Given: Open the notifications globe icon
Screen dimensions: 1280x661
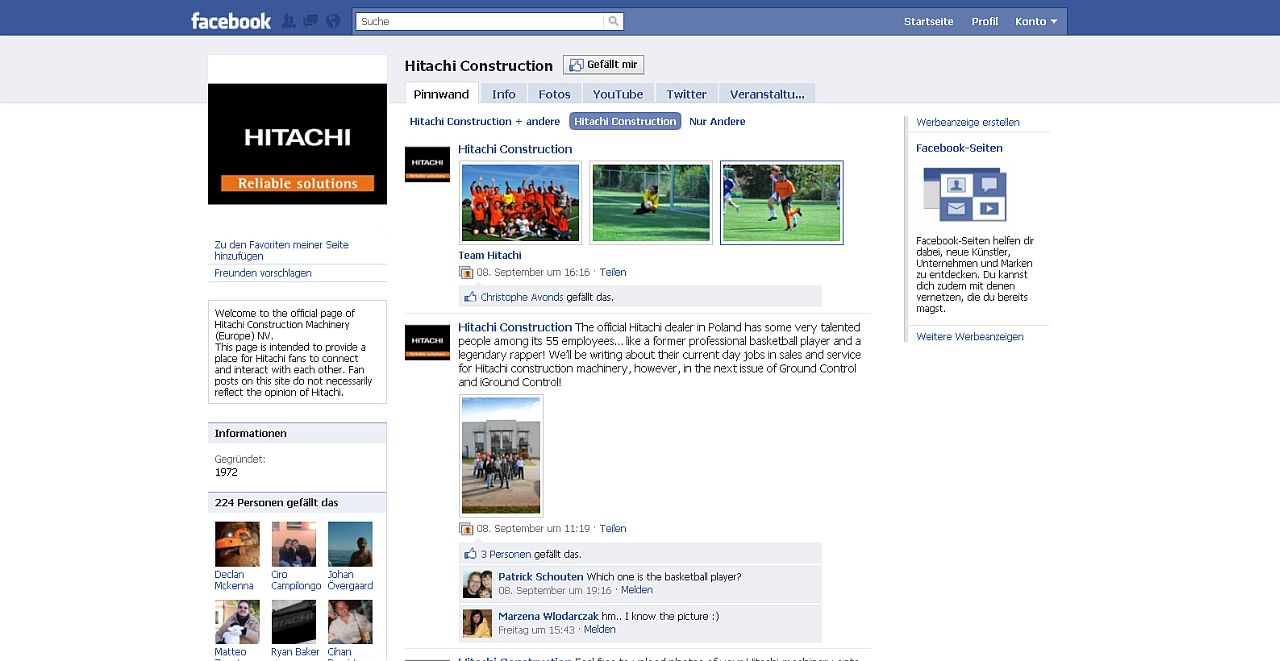Looking at the screenshot, I should (x=333, y=21).
